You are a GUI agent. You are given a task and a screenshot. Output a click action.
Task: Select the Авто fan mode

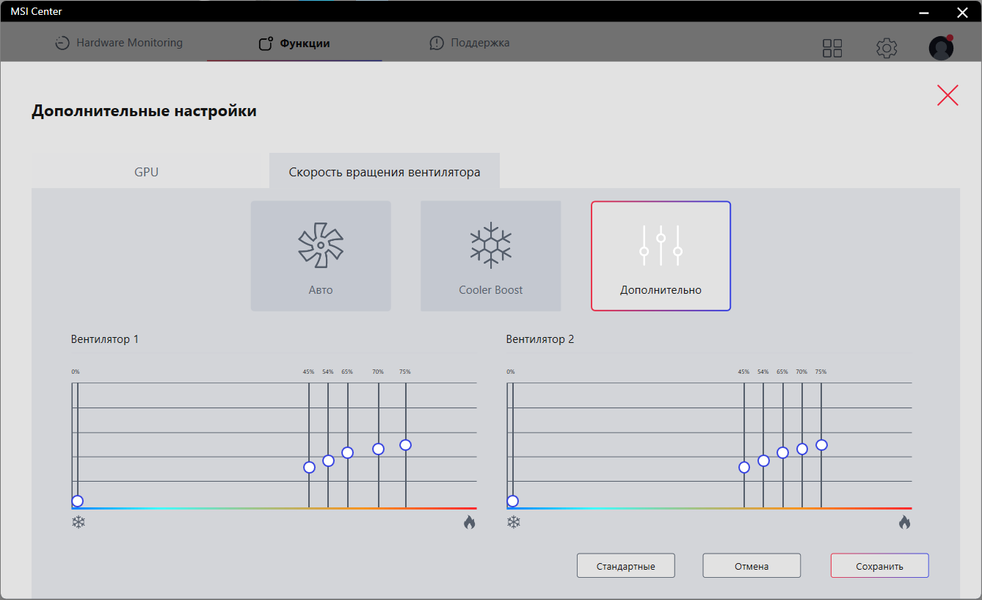(x=321, y=256)
